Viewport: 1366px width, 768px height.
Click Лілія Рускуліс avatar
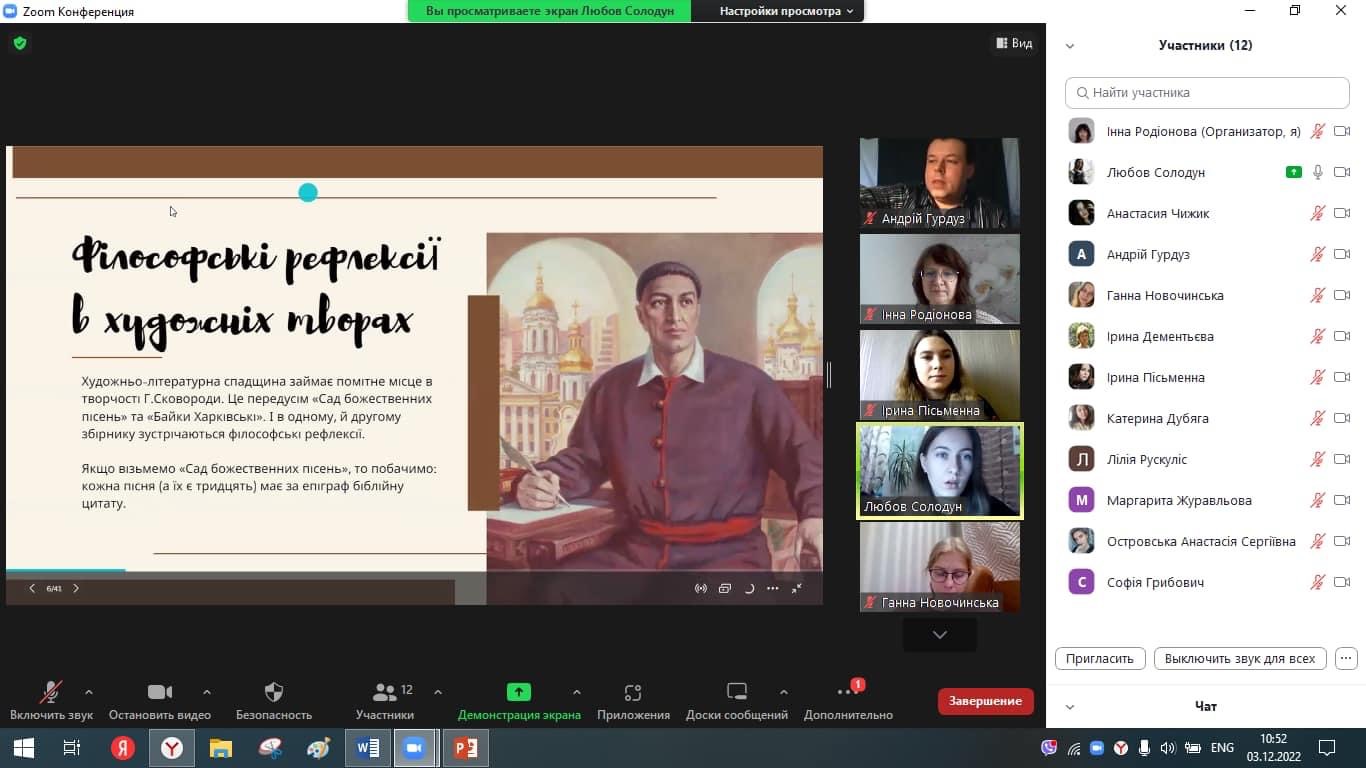[1081, 459]
